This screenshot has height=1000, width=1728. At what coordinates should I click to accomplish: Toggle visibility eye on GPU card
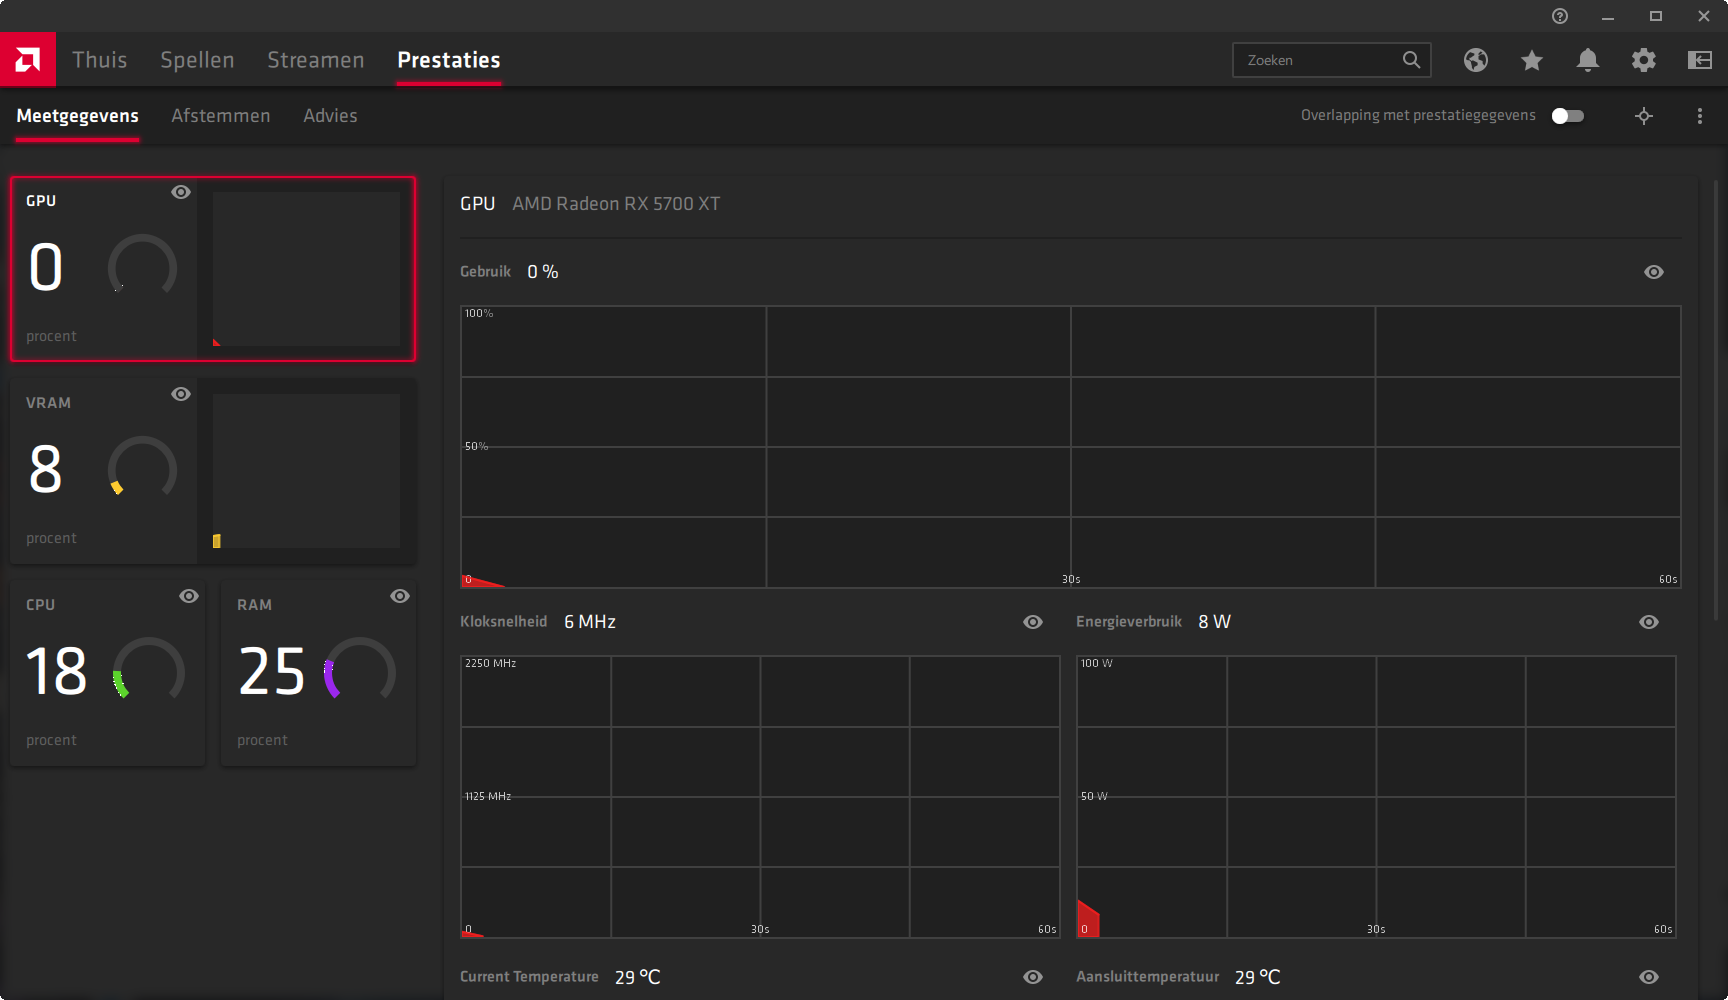click(181, 192)
